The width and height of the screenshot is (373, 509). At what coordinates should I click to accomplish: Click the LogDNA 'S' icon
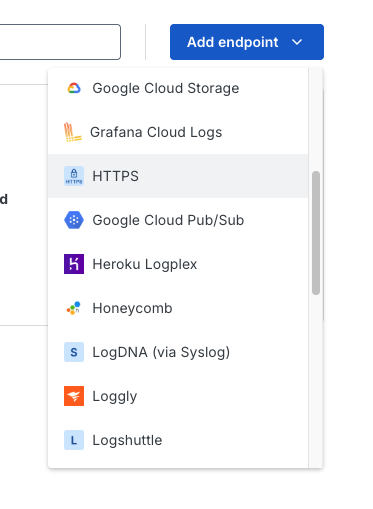(74, 352)
